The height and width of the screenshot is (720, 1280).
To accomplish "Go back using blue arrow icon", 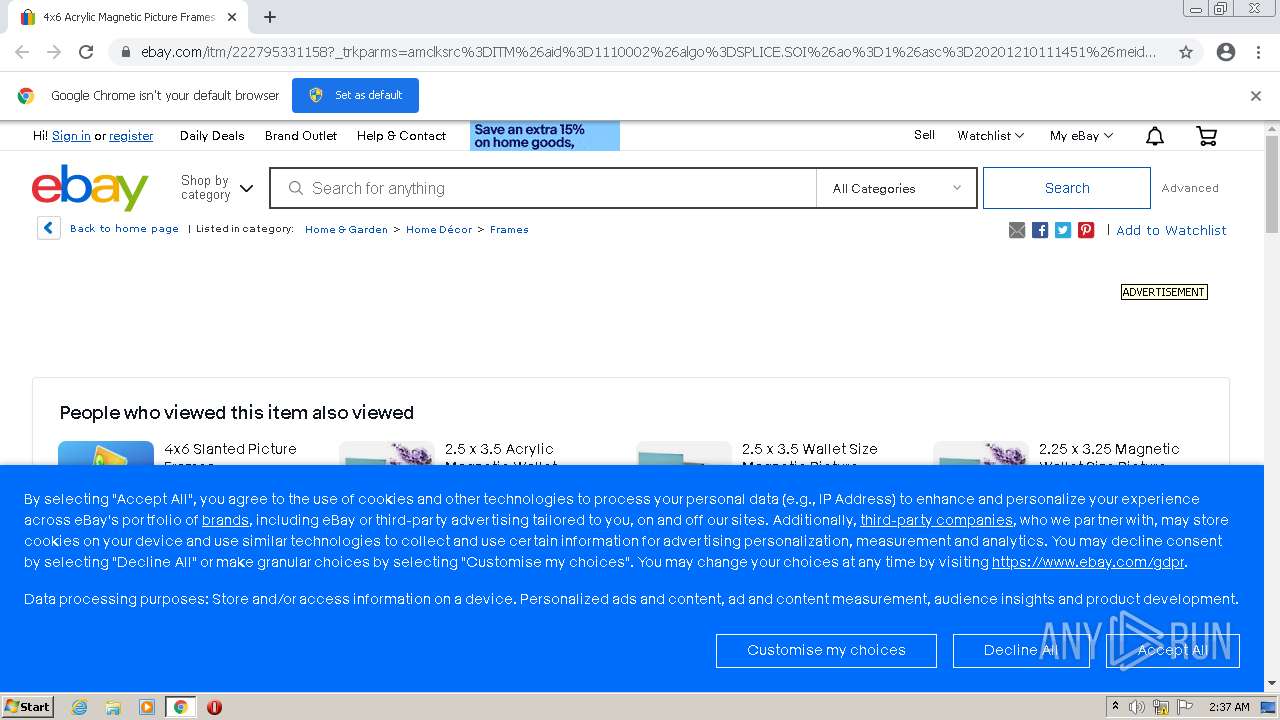I will coord(49,228).
